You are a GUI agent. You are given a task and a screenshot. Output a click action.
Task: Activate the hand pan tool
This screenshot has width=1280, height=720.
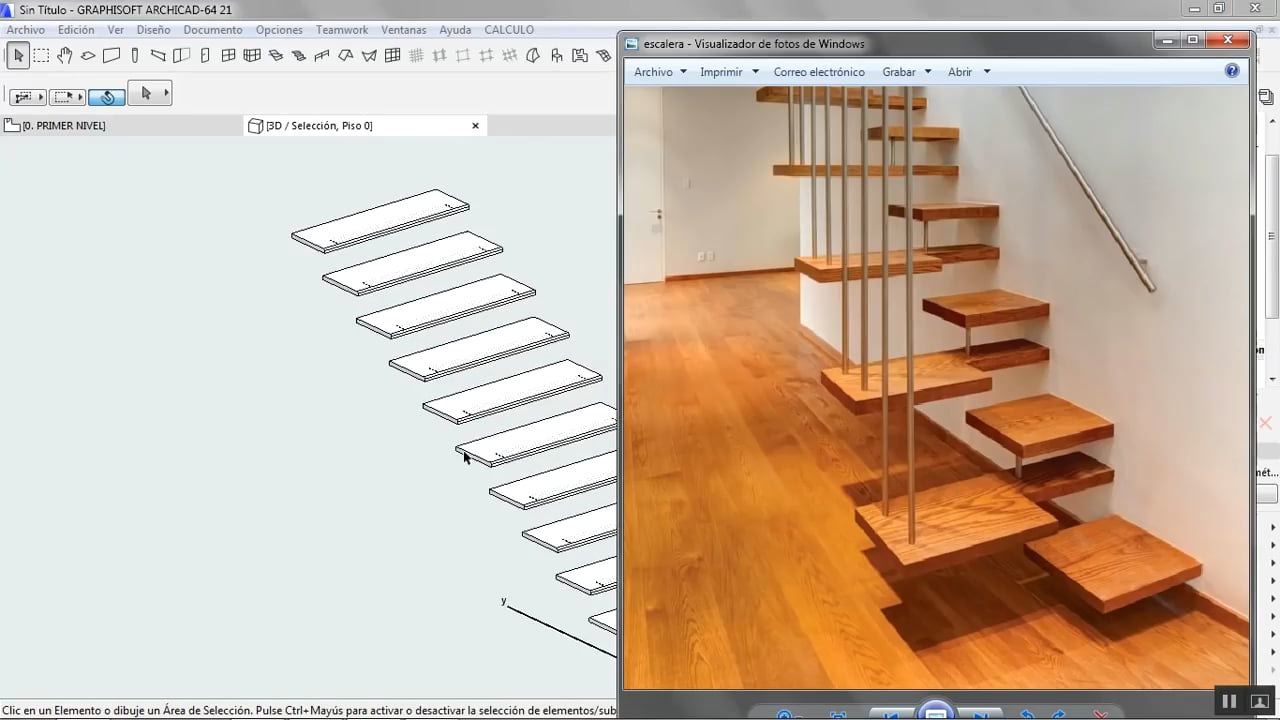pyautogui.click(x=65, y=56)
